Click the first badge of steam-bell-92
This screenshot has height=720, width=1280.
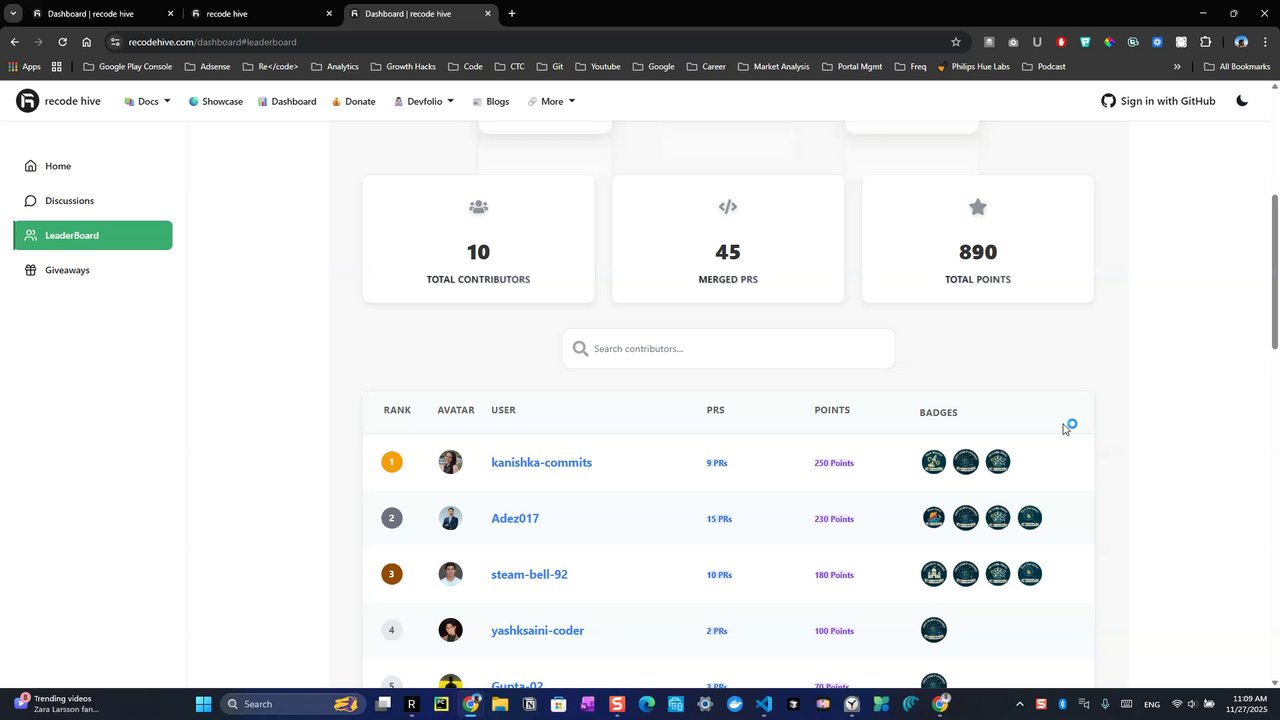click(934, 574)
